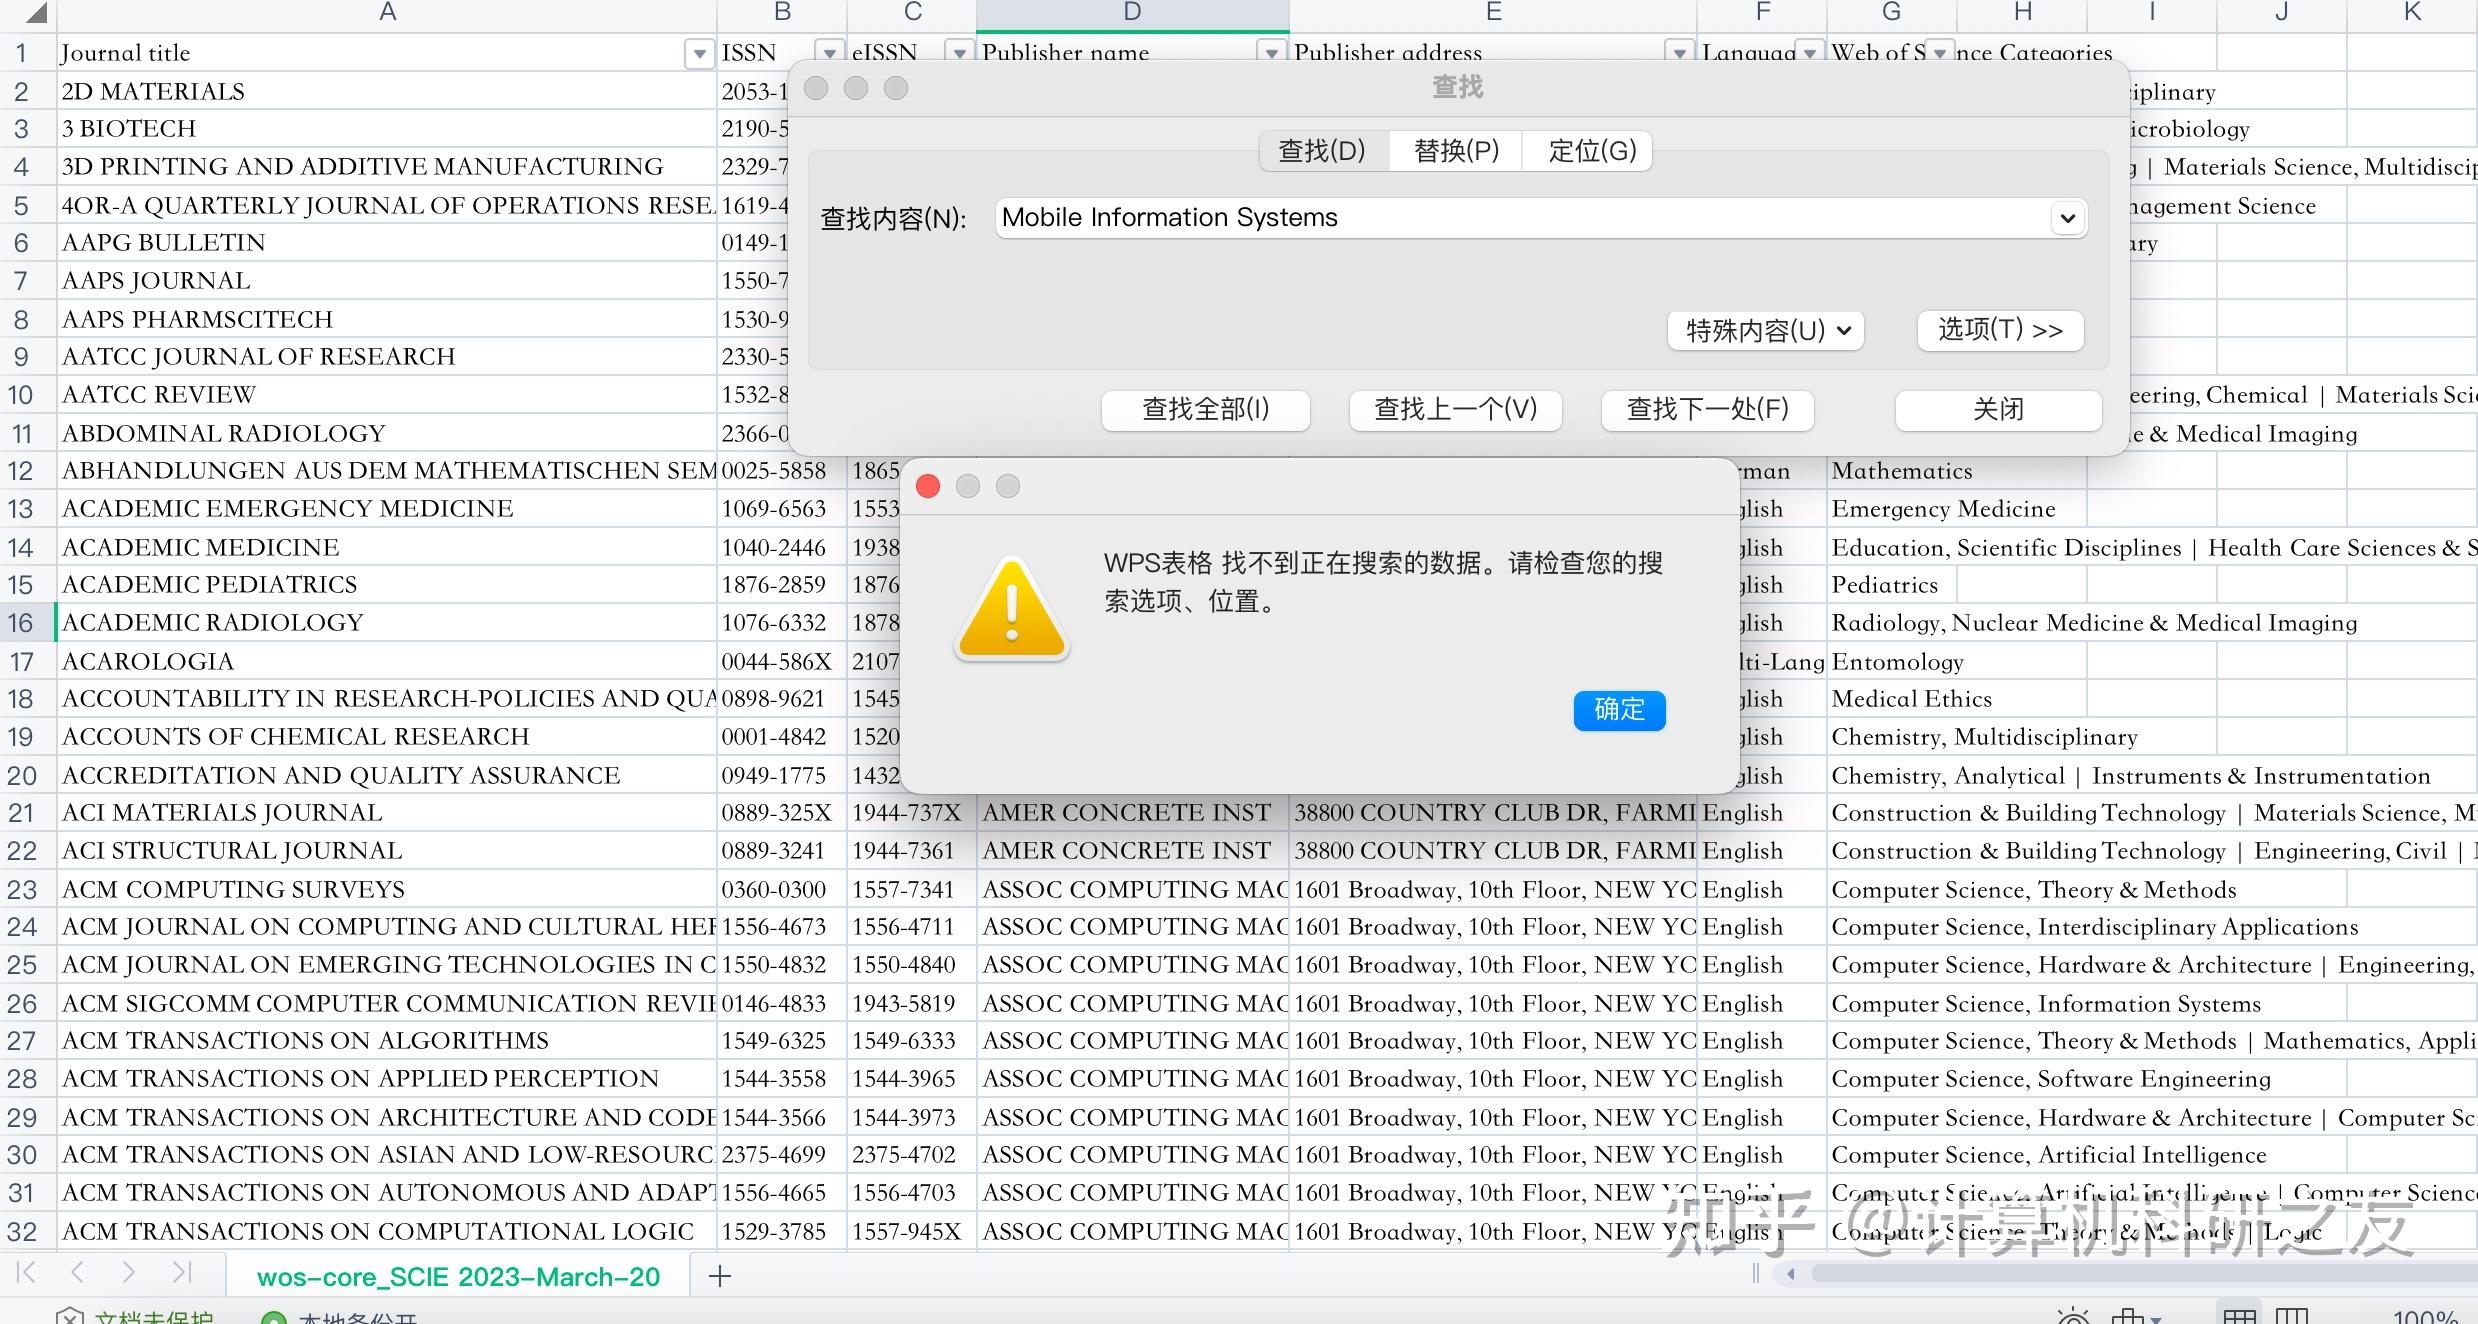The width and height of the screenshot is (2478, 1324).
Task: Open the 特殊内容(U) dropdown
Action: pos(1765,331)
